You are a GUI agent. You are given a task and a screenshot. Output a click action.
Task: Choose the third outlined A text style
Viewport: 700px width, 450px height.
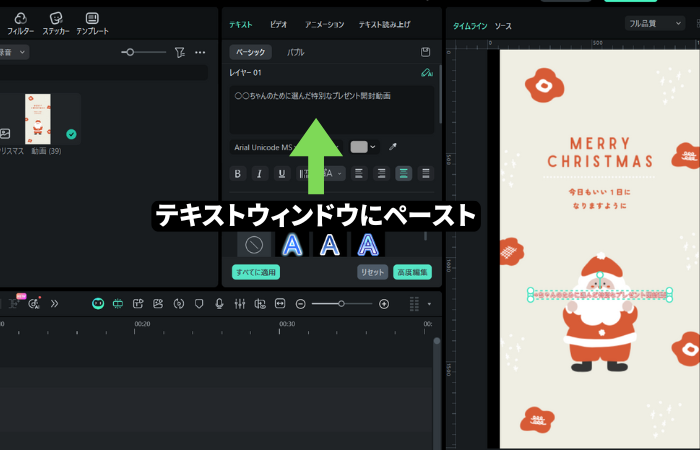368,245
